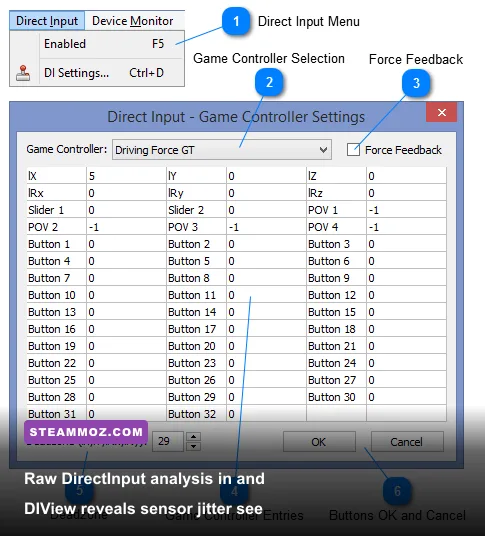Viewport: 485px width, 536px height.
Task: Click the Button 2 entry
Action: click(197, 244)
